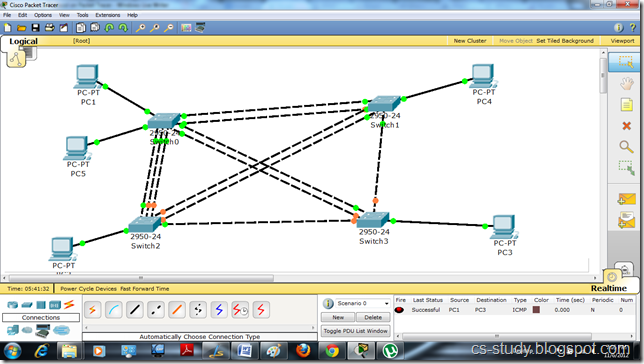Select the Hubs device category
This screenshot has height=364, width=644.
41,305
